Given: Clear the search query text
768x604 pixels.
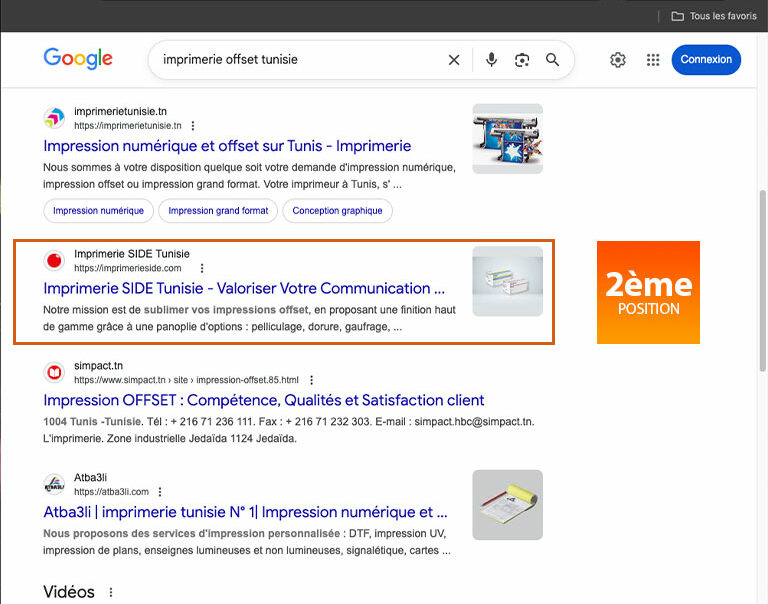Looking at the screenshot, I should (454, 60).
